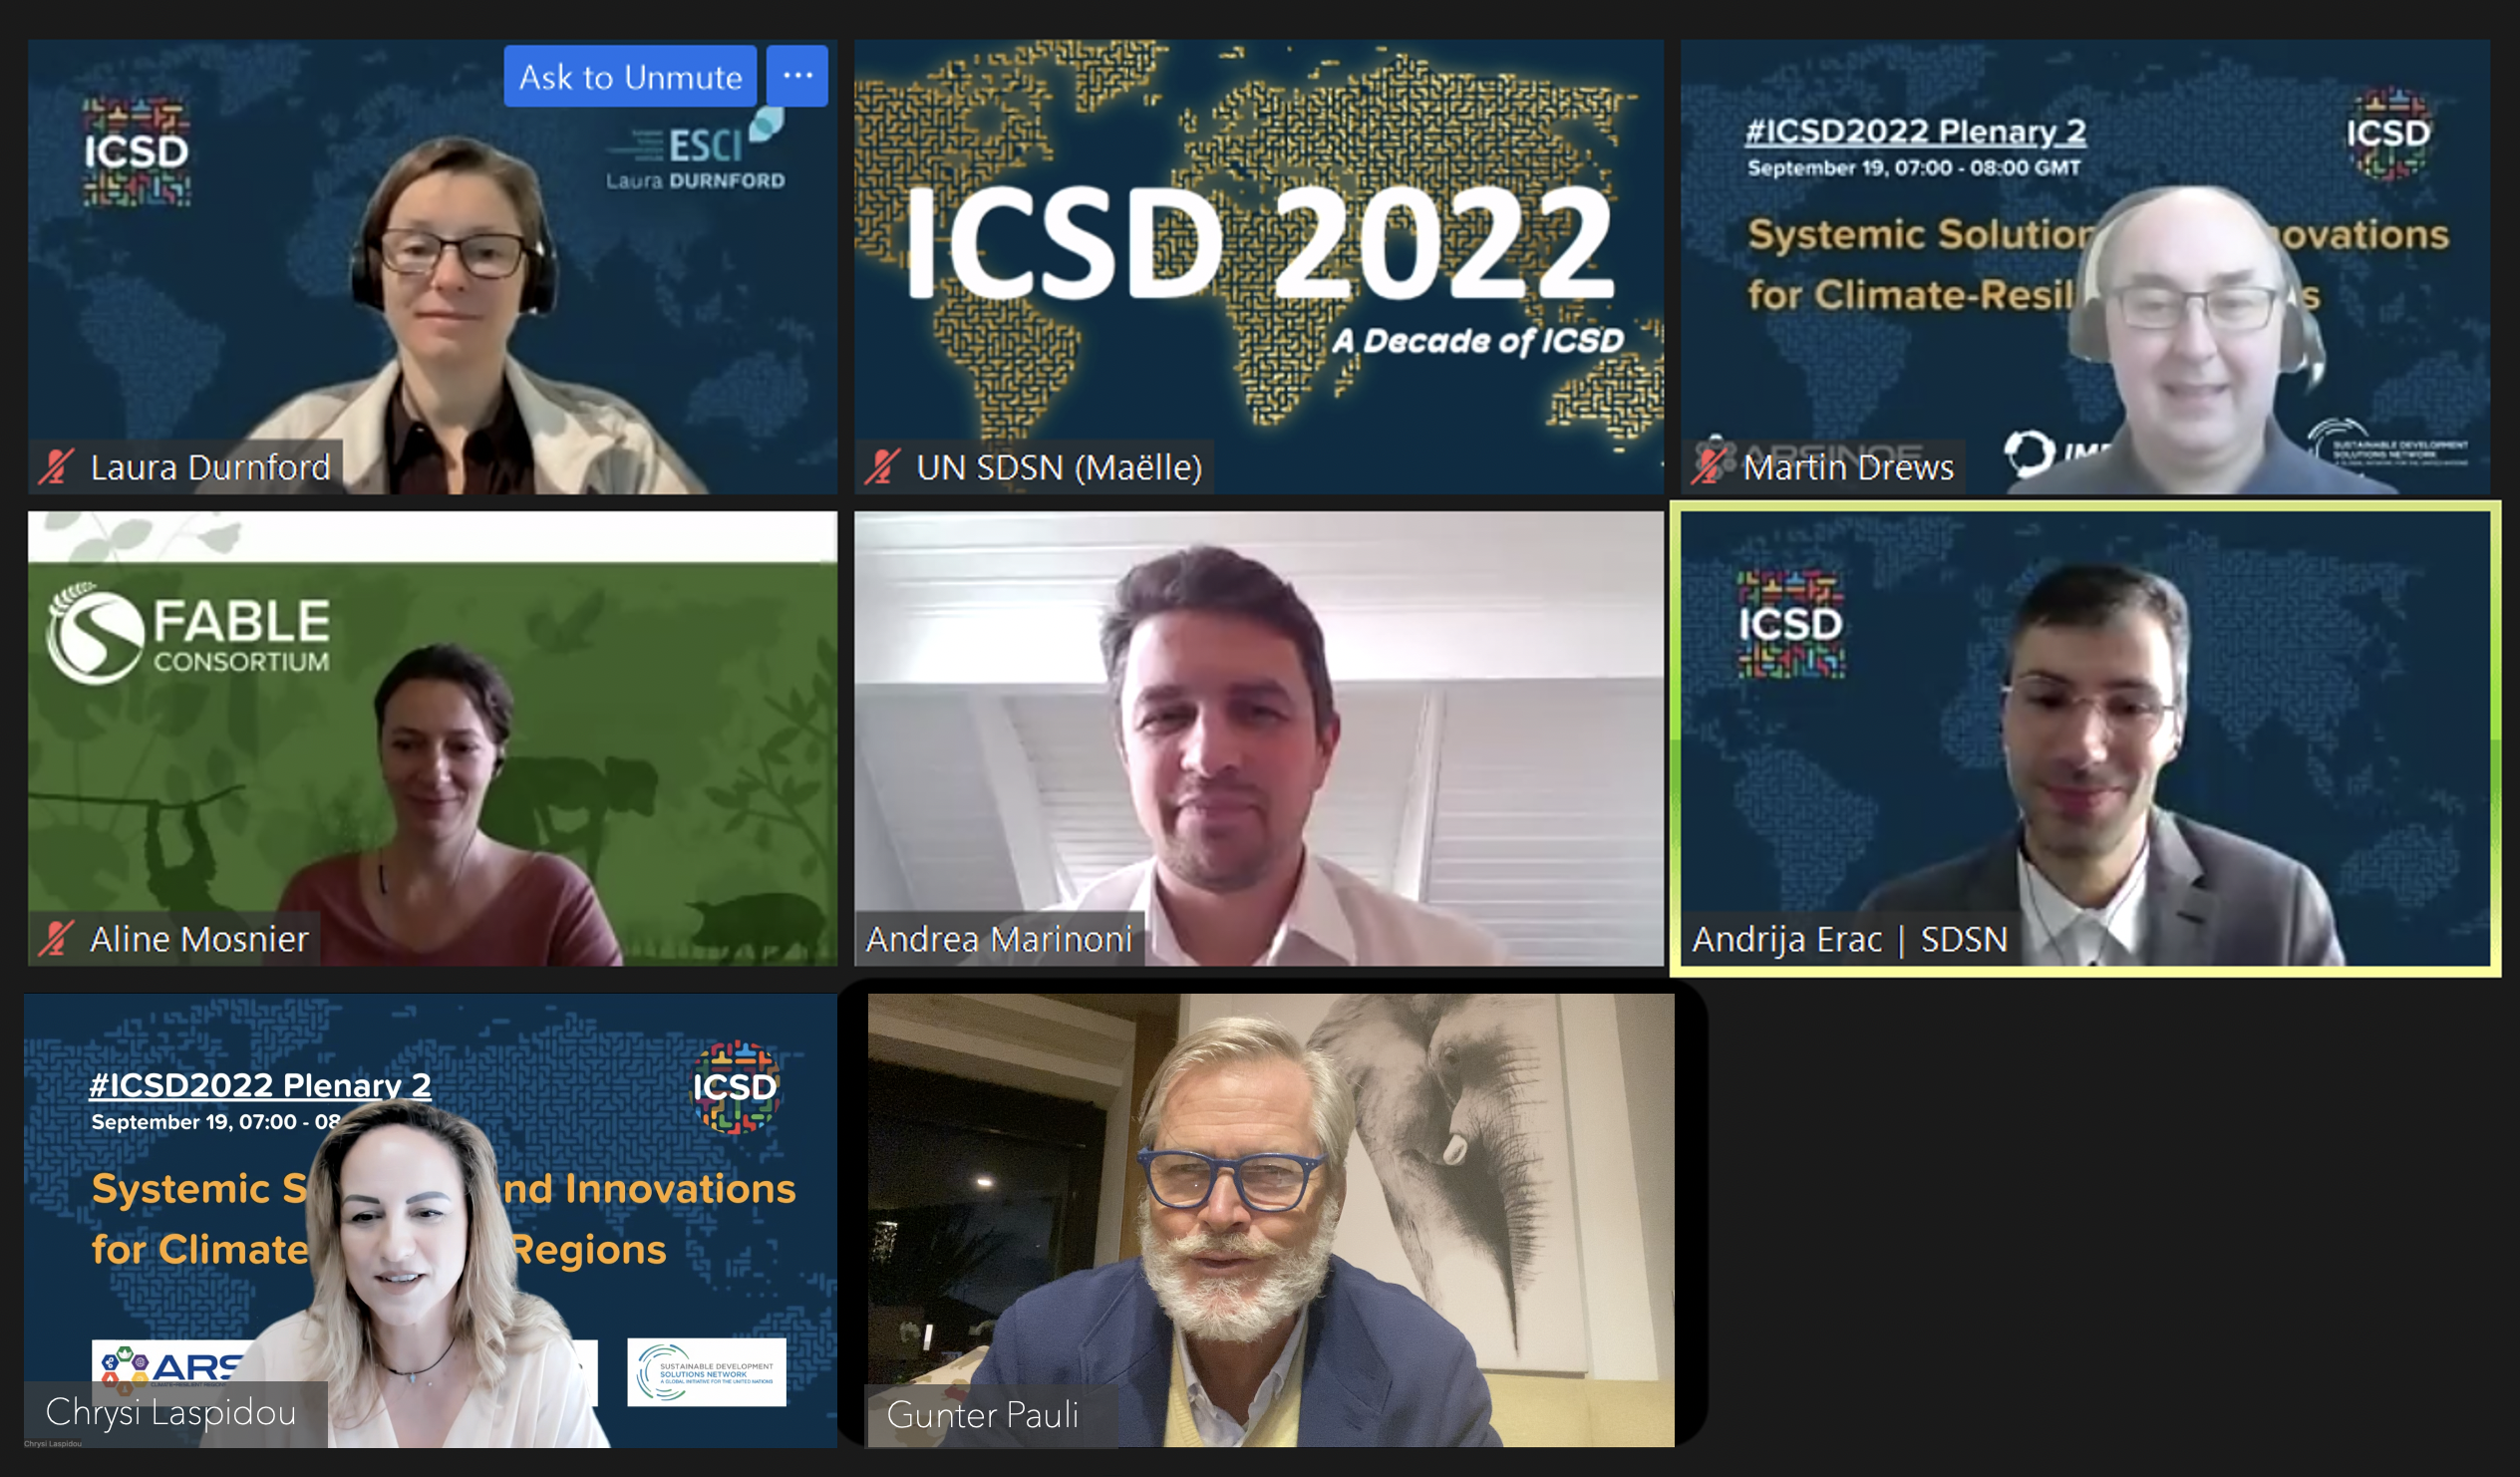This screenshot has height=1477, width=2520.
Task: Select Gunter Pauli's video tile
Action: click(x=1271, y=1220)
